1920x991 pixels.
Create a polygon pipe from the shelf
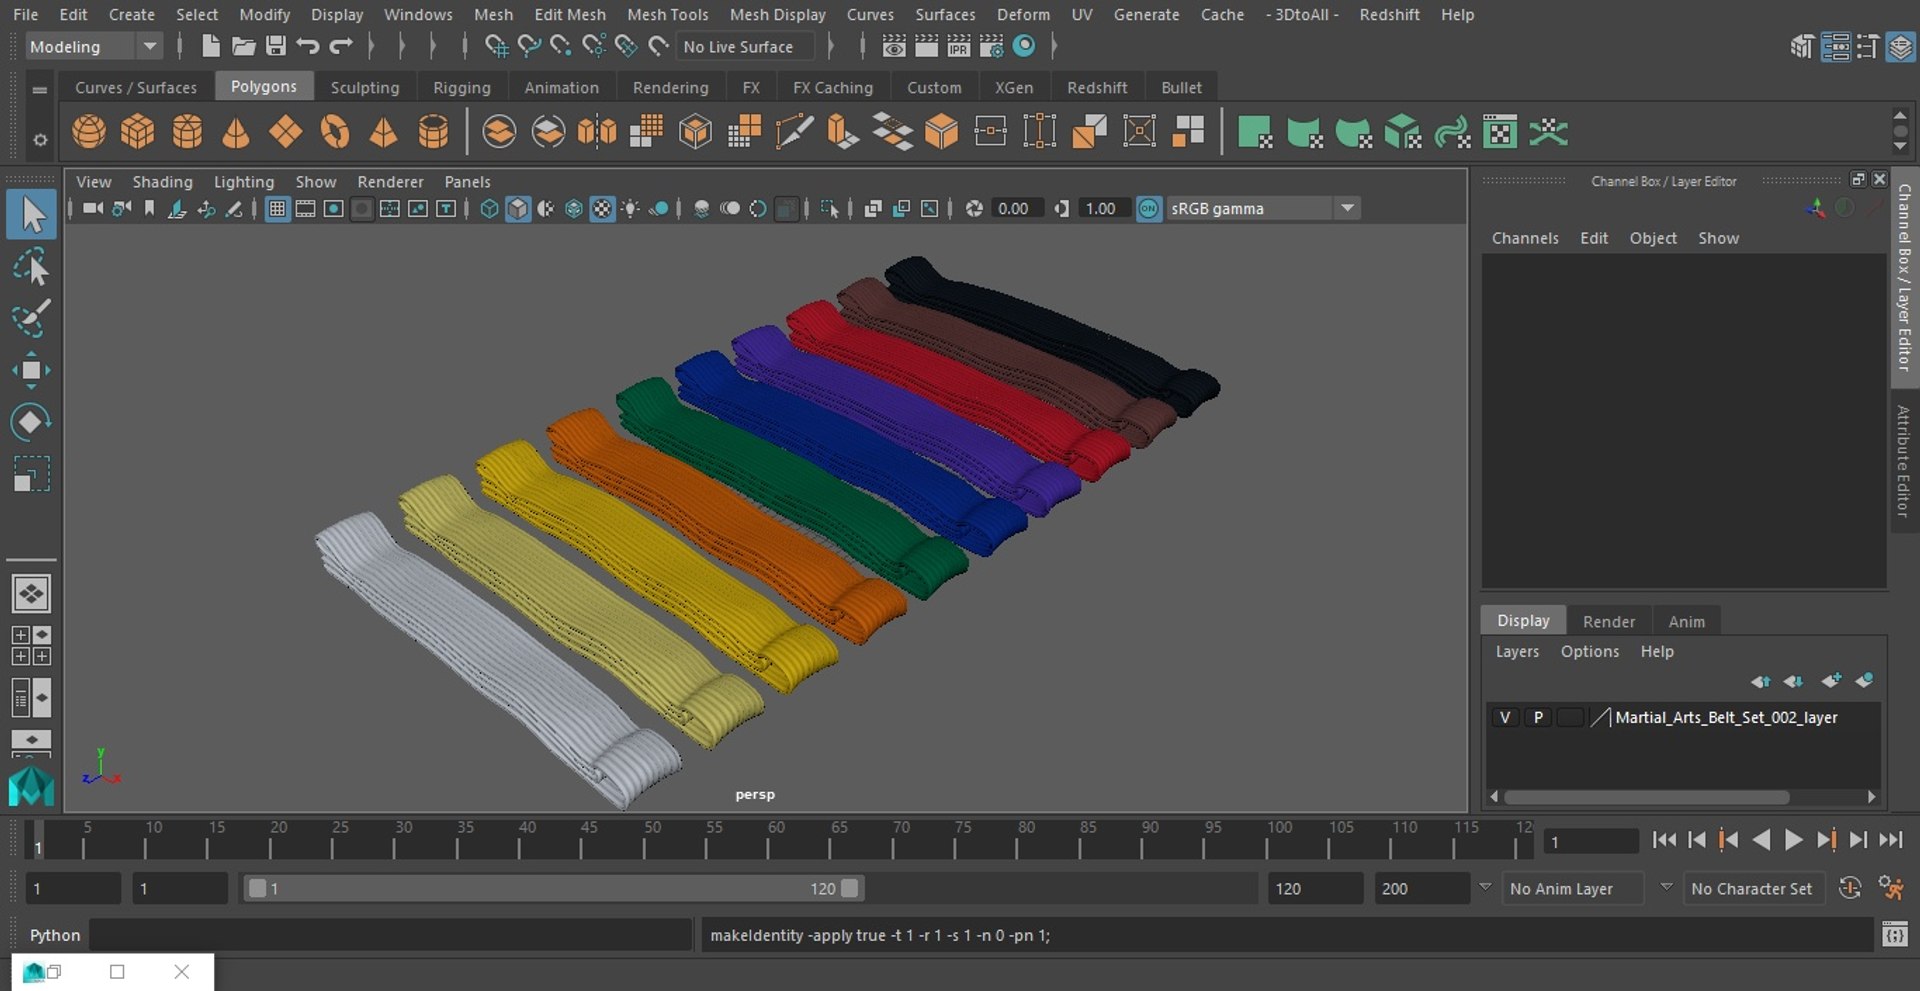(433, 132)
